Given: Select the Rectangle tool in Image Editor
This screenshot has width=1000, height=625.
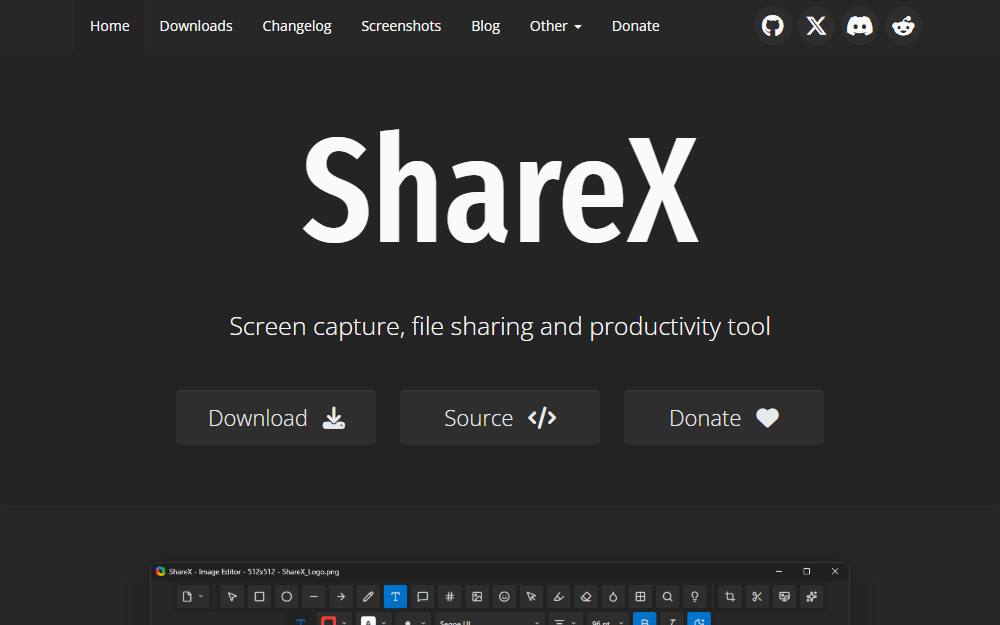Looking at the screenshot, I should (x=260, y=597).
